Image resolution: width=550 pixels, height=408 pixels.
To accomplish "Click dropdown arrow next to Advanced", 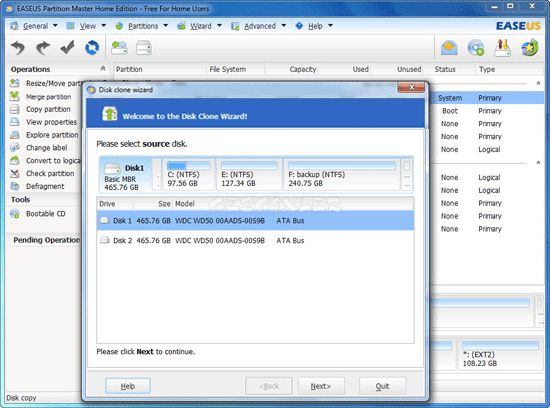I will [x=284, y=26].
